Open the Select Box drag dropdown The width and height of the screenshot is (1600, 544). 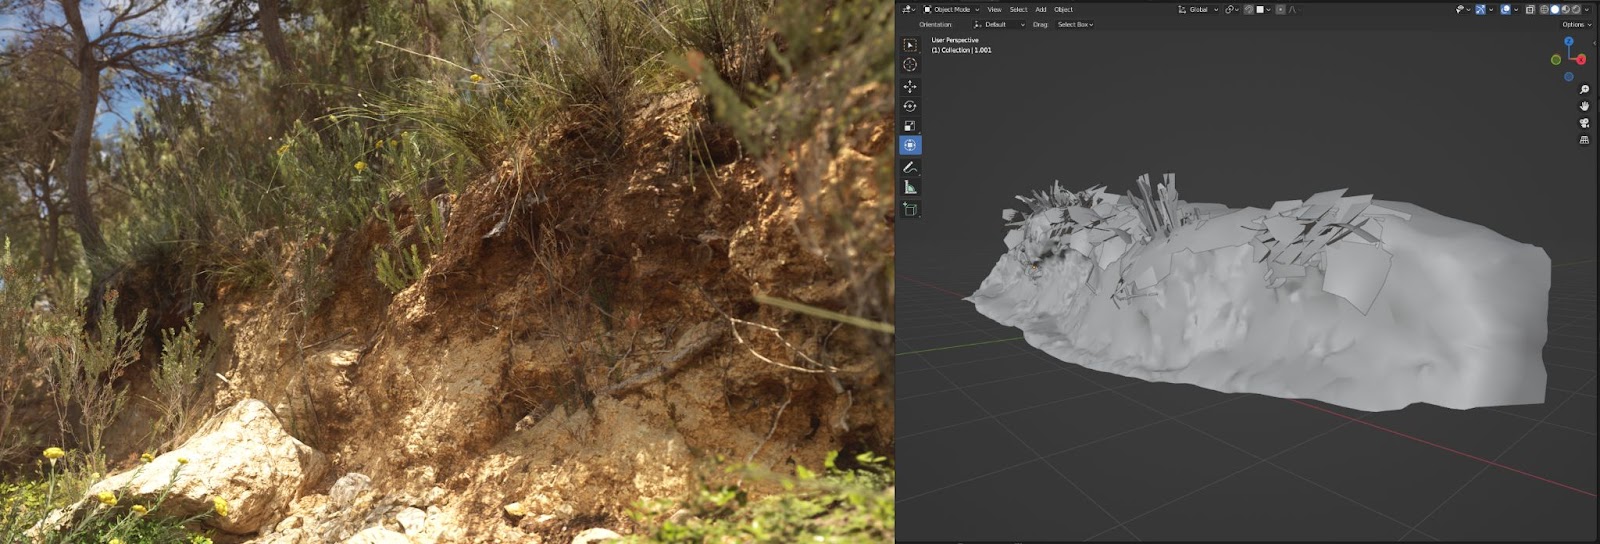(x=1075, y=24)
